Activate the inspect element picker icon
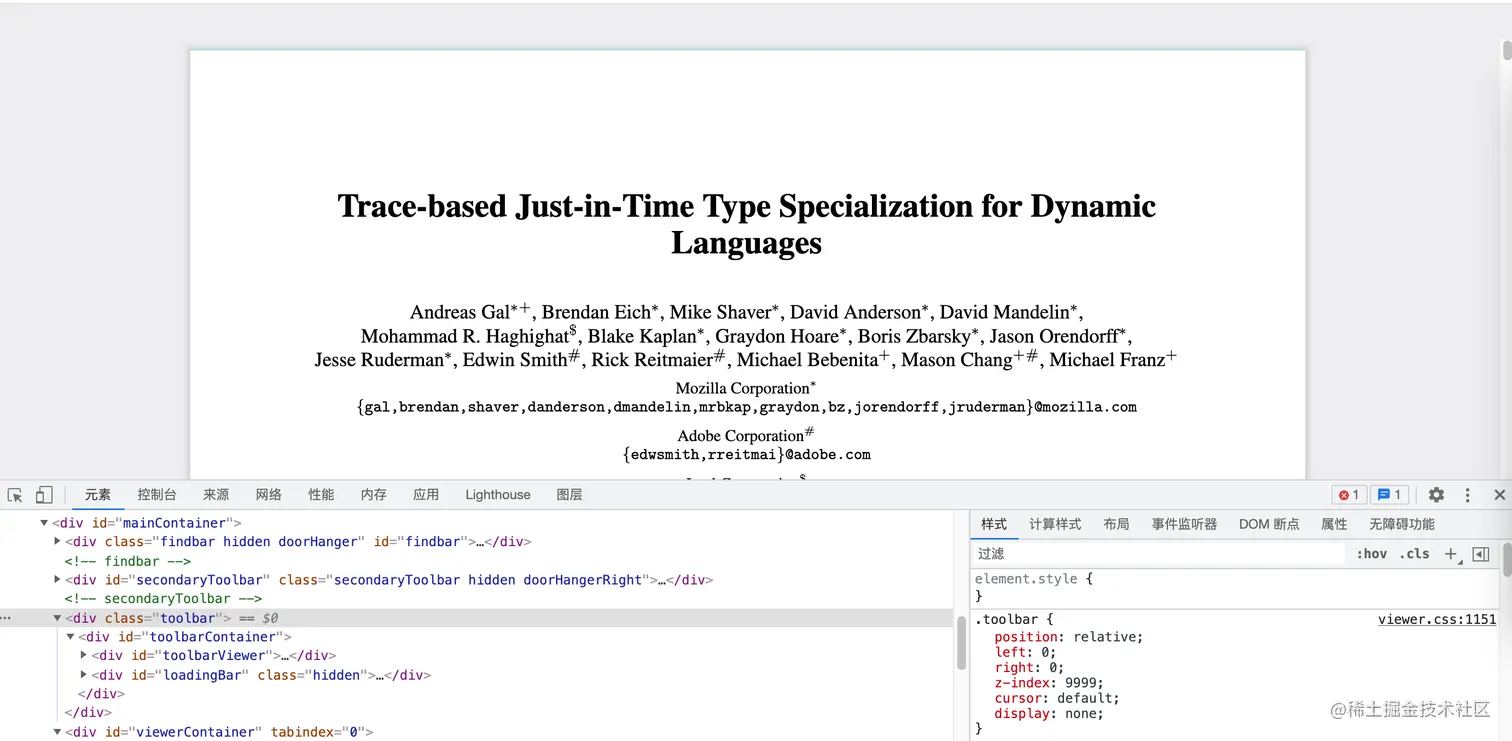1512x741 pixels. [15, 495]
